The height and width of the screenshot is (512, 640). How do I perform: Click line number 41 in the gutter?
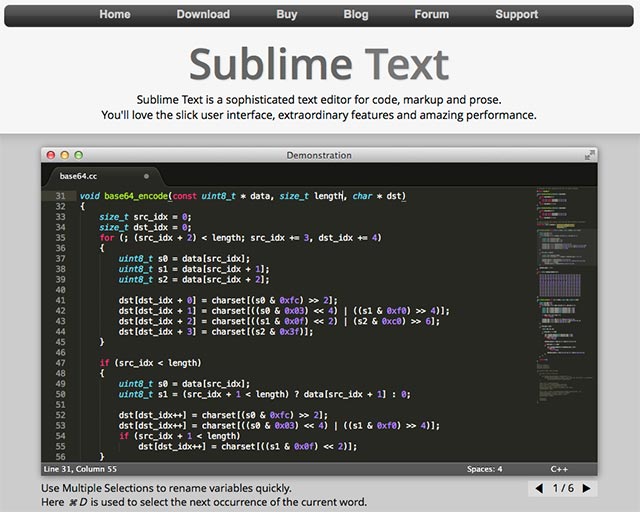click(x=61, y=300)
